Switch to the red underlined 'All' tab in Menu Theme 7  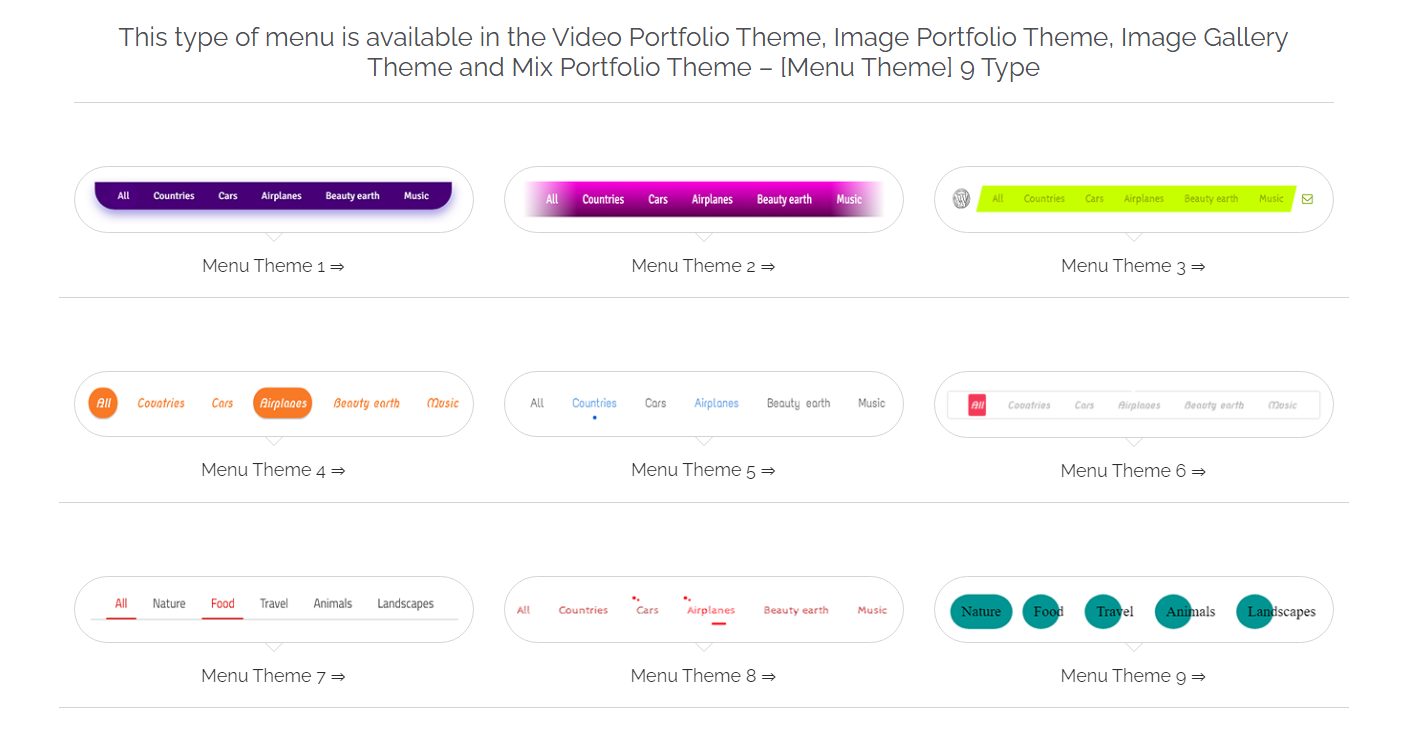tap(121, 604)
